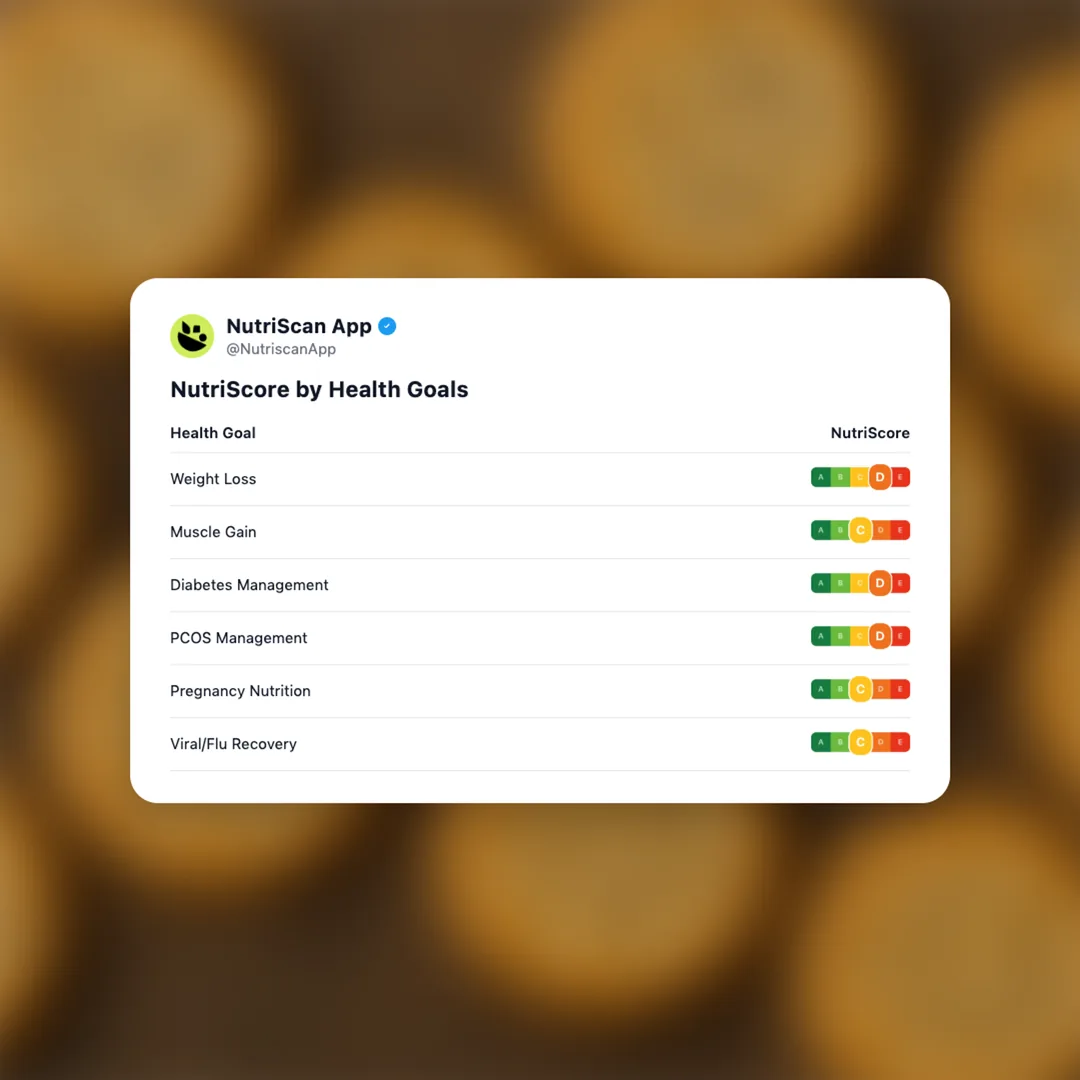Screen dimensions: 1080x1080
Task: Click the NutriScore by Health Goals title
Action: tap(319, 390)
